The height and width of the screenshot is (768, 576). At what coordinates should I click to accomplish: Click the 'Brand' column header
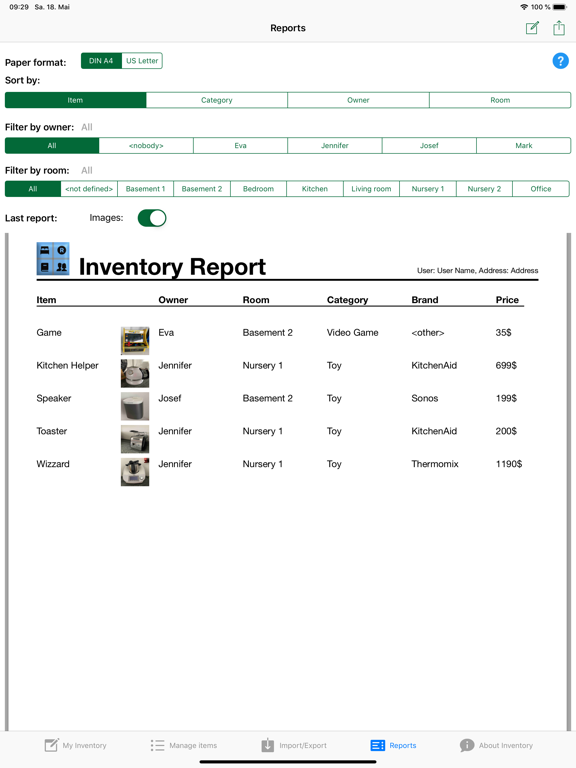[x=425, y=300]
